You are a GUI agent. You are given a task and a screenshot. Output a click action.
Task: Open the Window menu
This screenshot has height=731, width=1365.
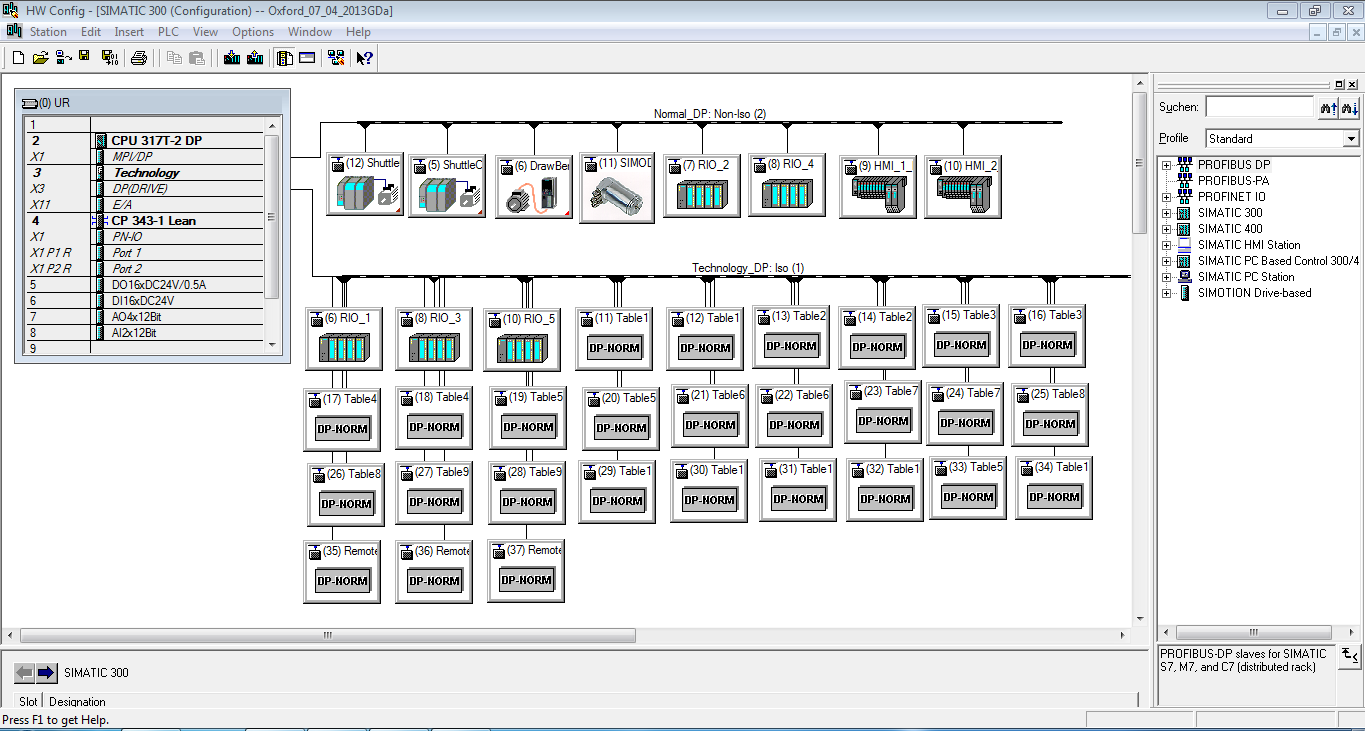(x=310, y=32)
